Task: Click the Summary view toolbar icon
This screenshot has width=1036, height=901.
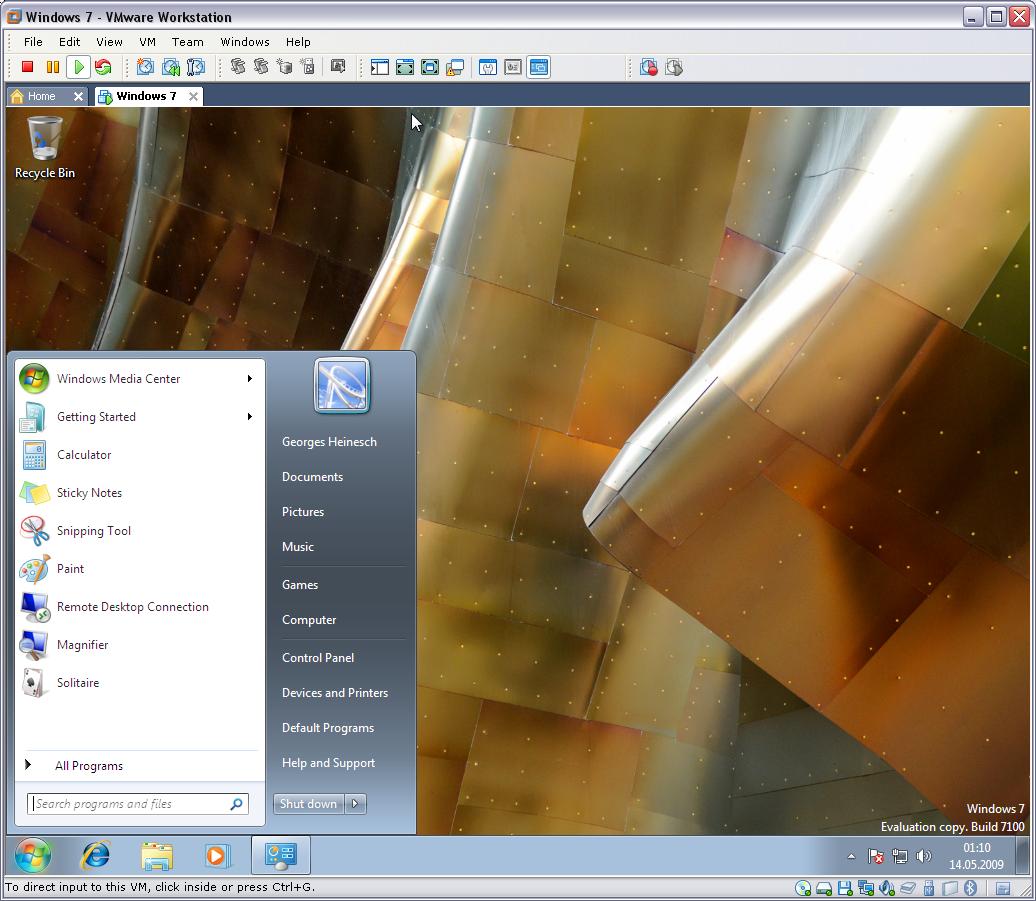Action: 488,67
